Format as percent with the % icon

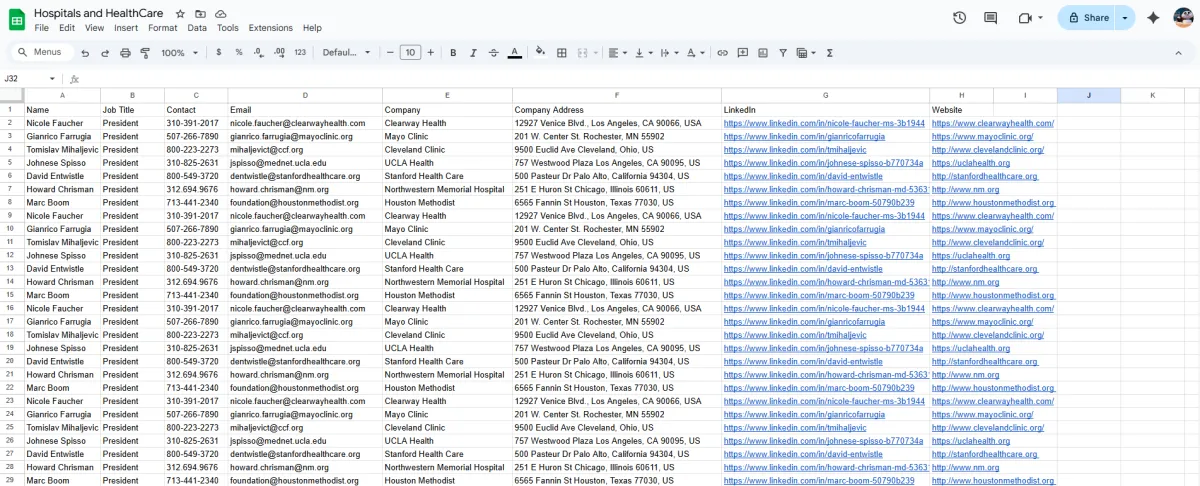[239, 52]
